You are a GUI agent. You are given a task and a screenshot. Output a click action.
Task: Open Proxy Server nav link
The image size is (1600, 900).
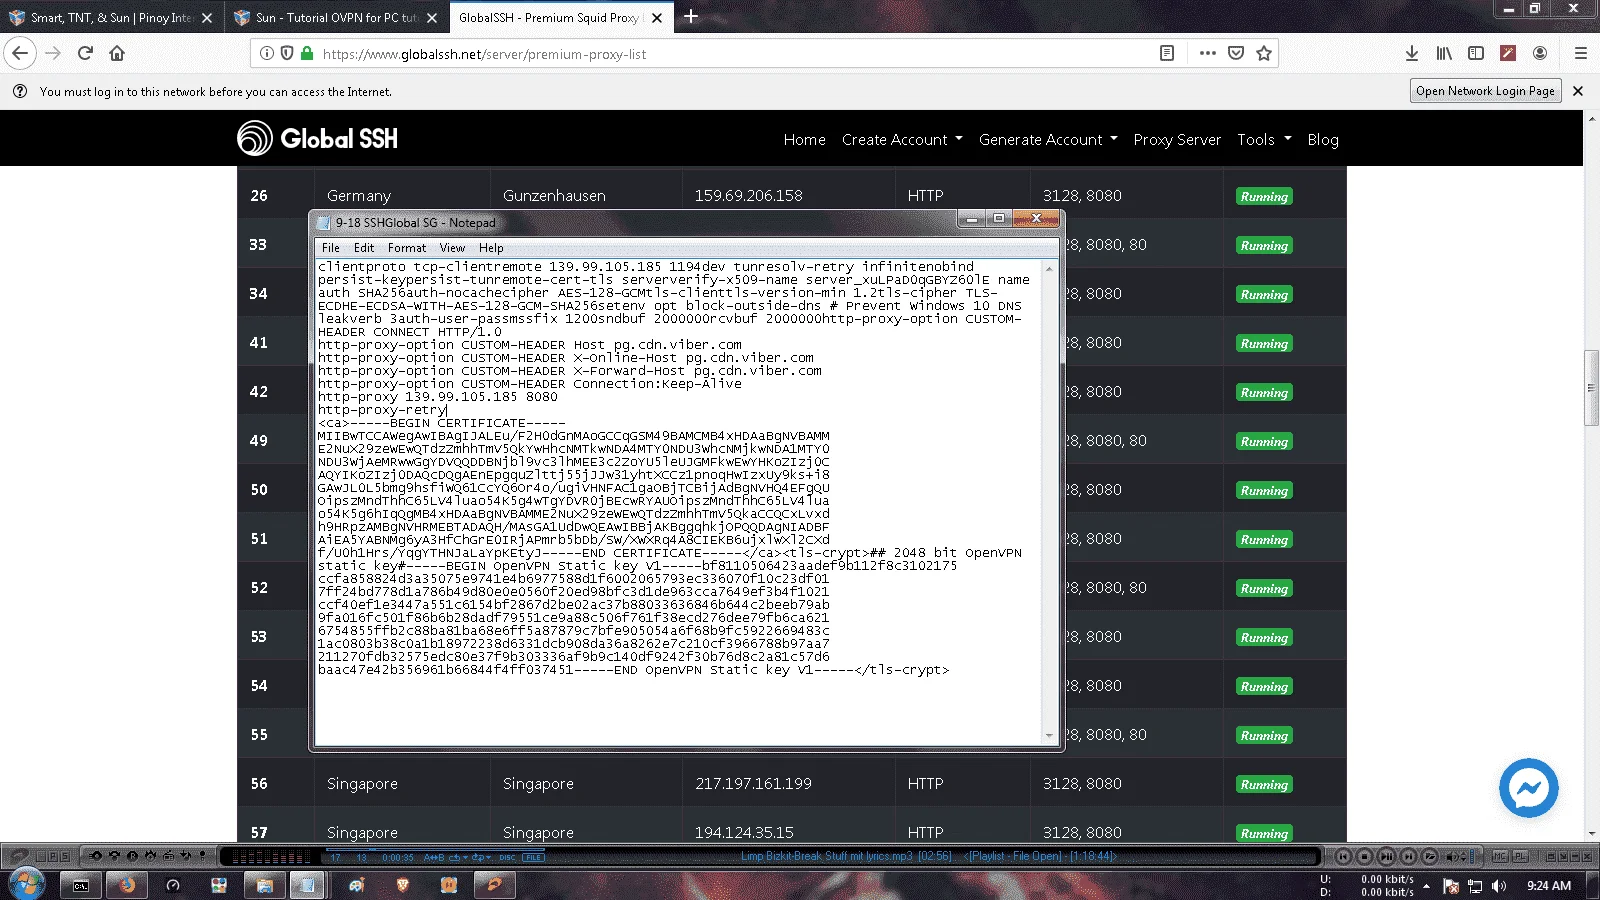pyautogui.click(x=1177, y=140)
